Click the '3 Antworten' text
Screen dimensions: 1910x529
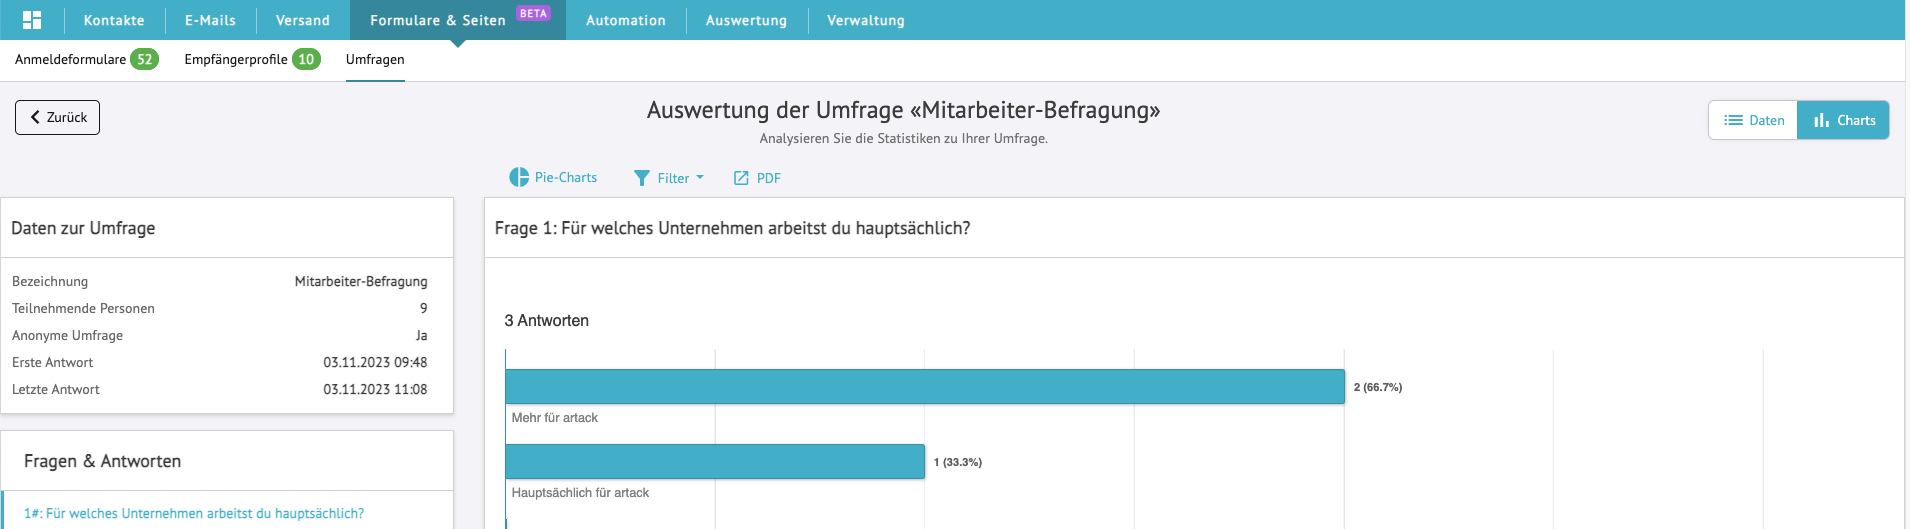tap(547, 321)
